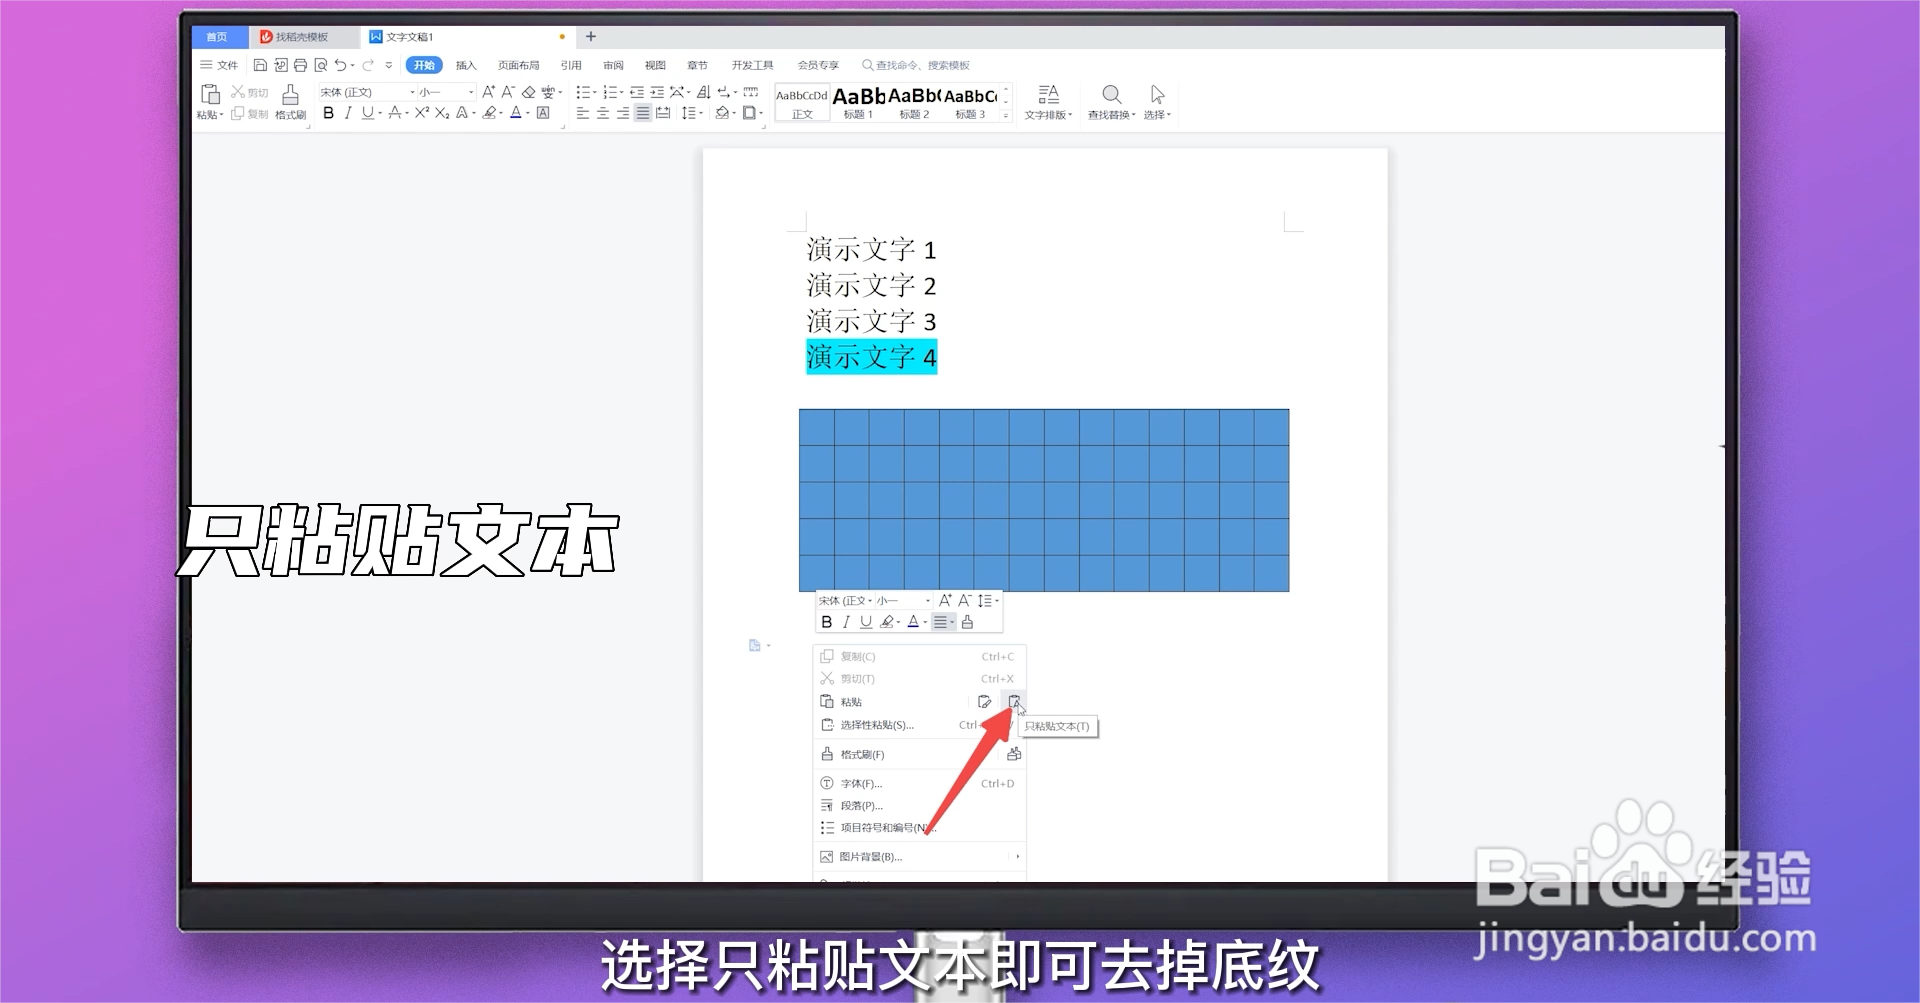Click the 只粘贴文本 paste-text-only icon
Screen dimensions: 1920x1003
tap(1016, 701)
